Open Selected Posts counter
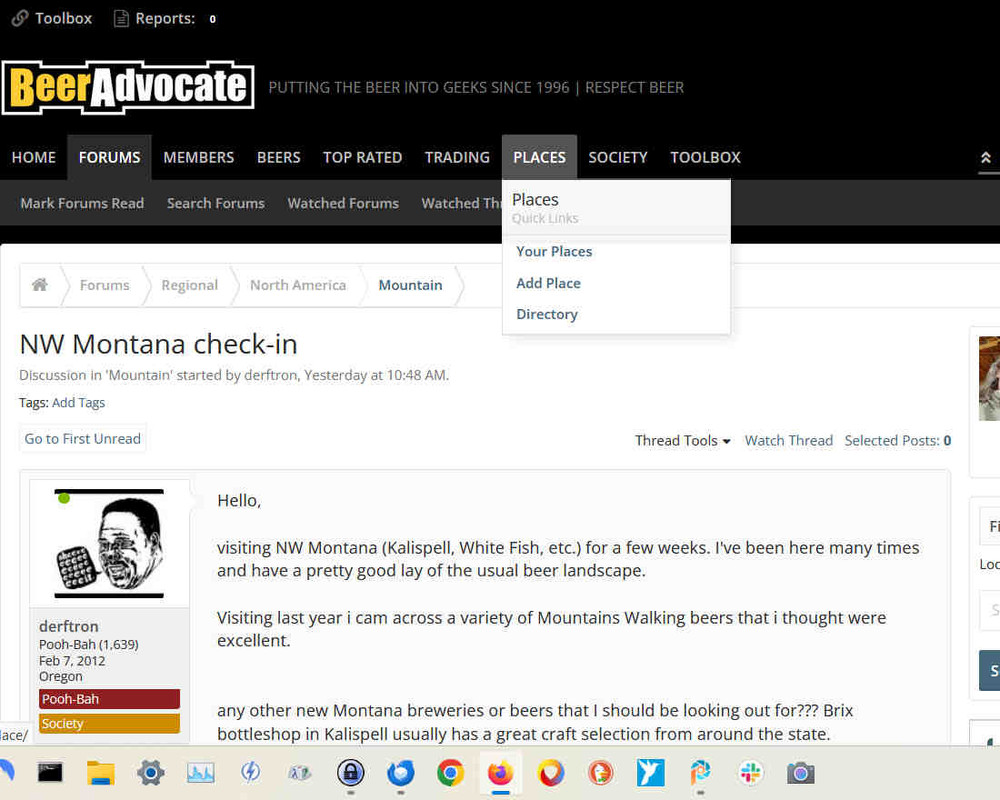Screen dimensions: 1000x800 897,441
